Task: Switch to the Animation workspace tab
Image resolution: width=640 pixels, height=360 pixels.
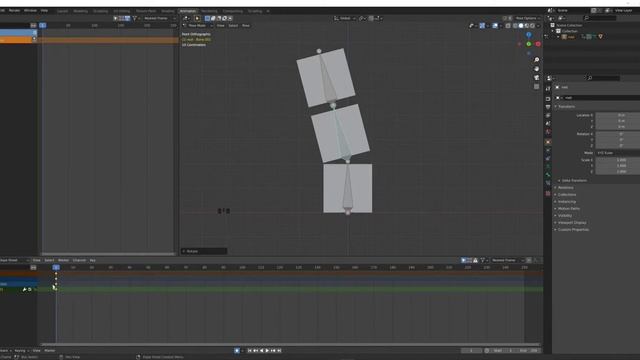Action: click(x=188, y=11)
